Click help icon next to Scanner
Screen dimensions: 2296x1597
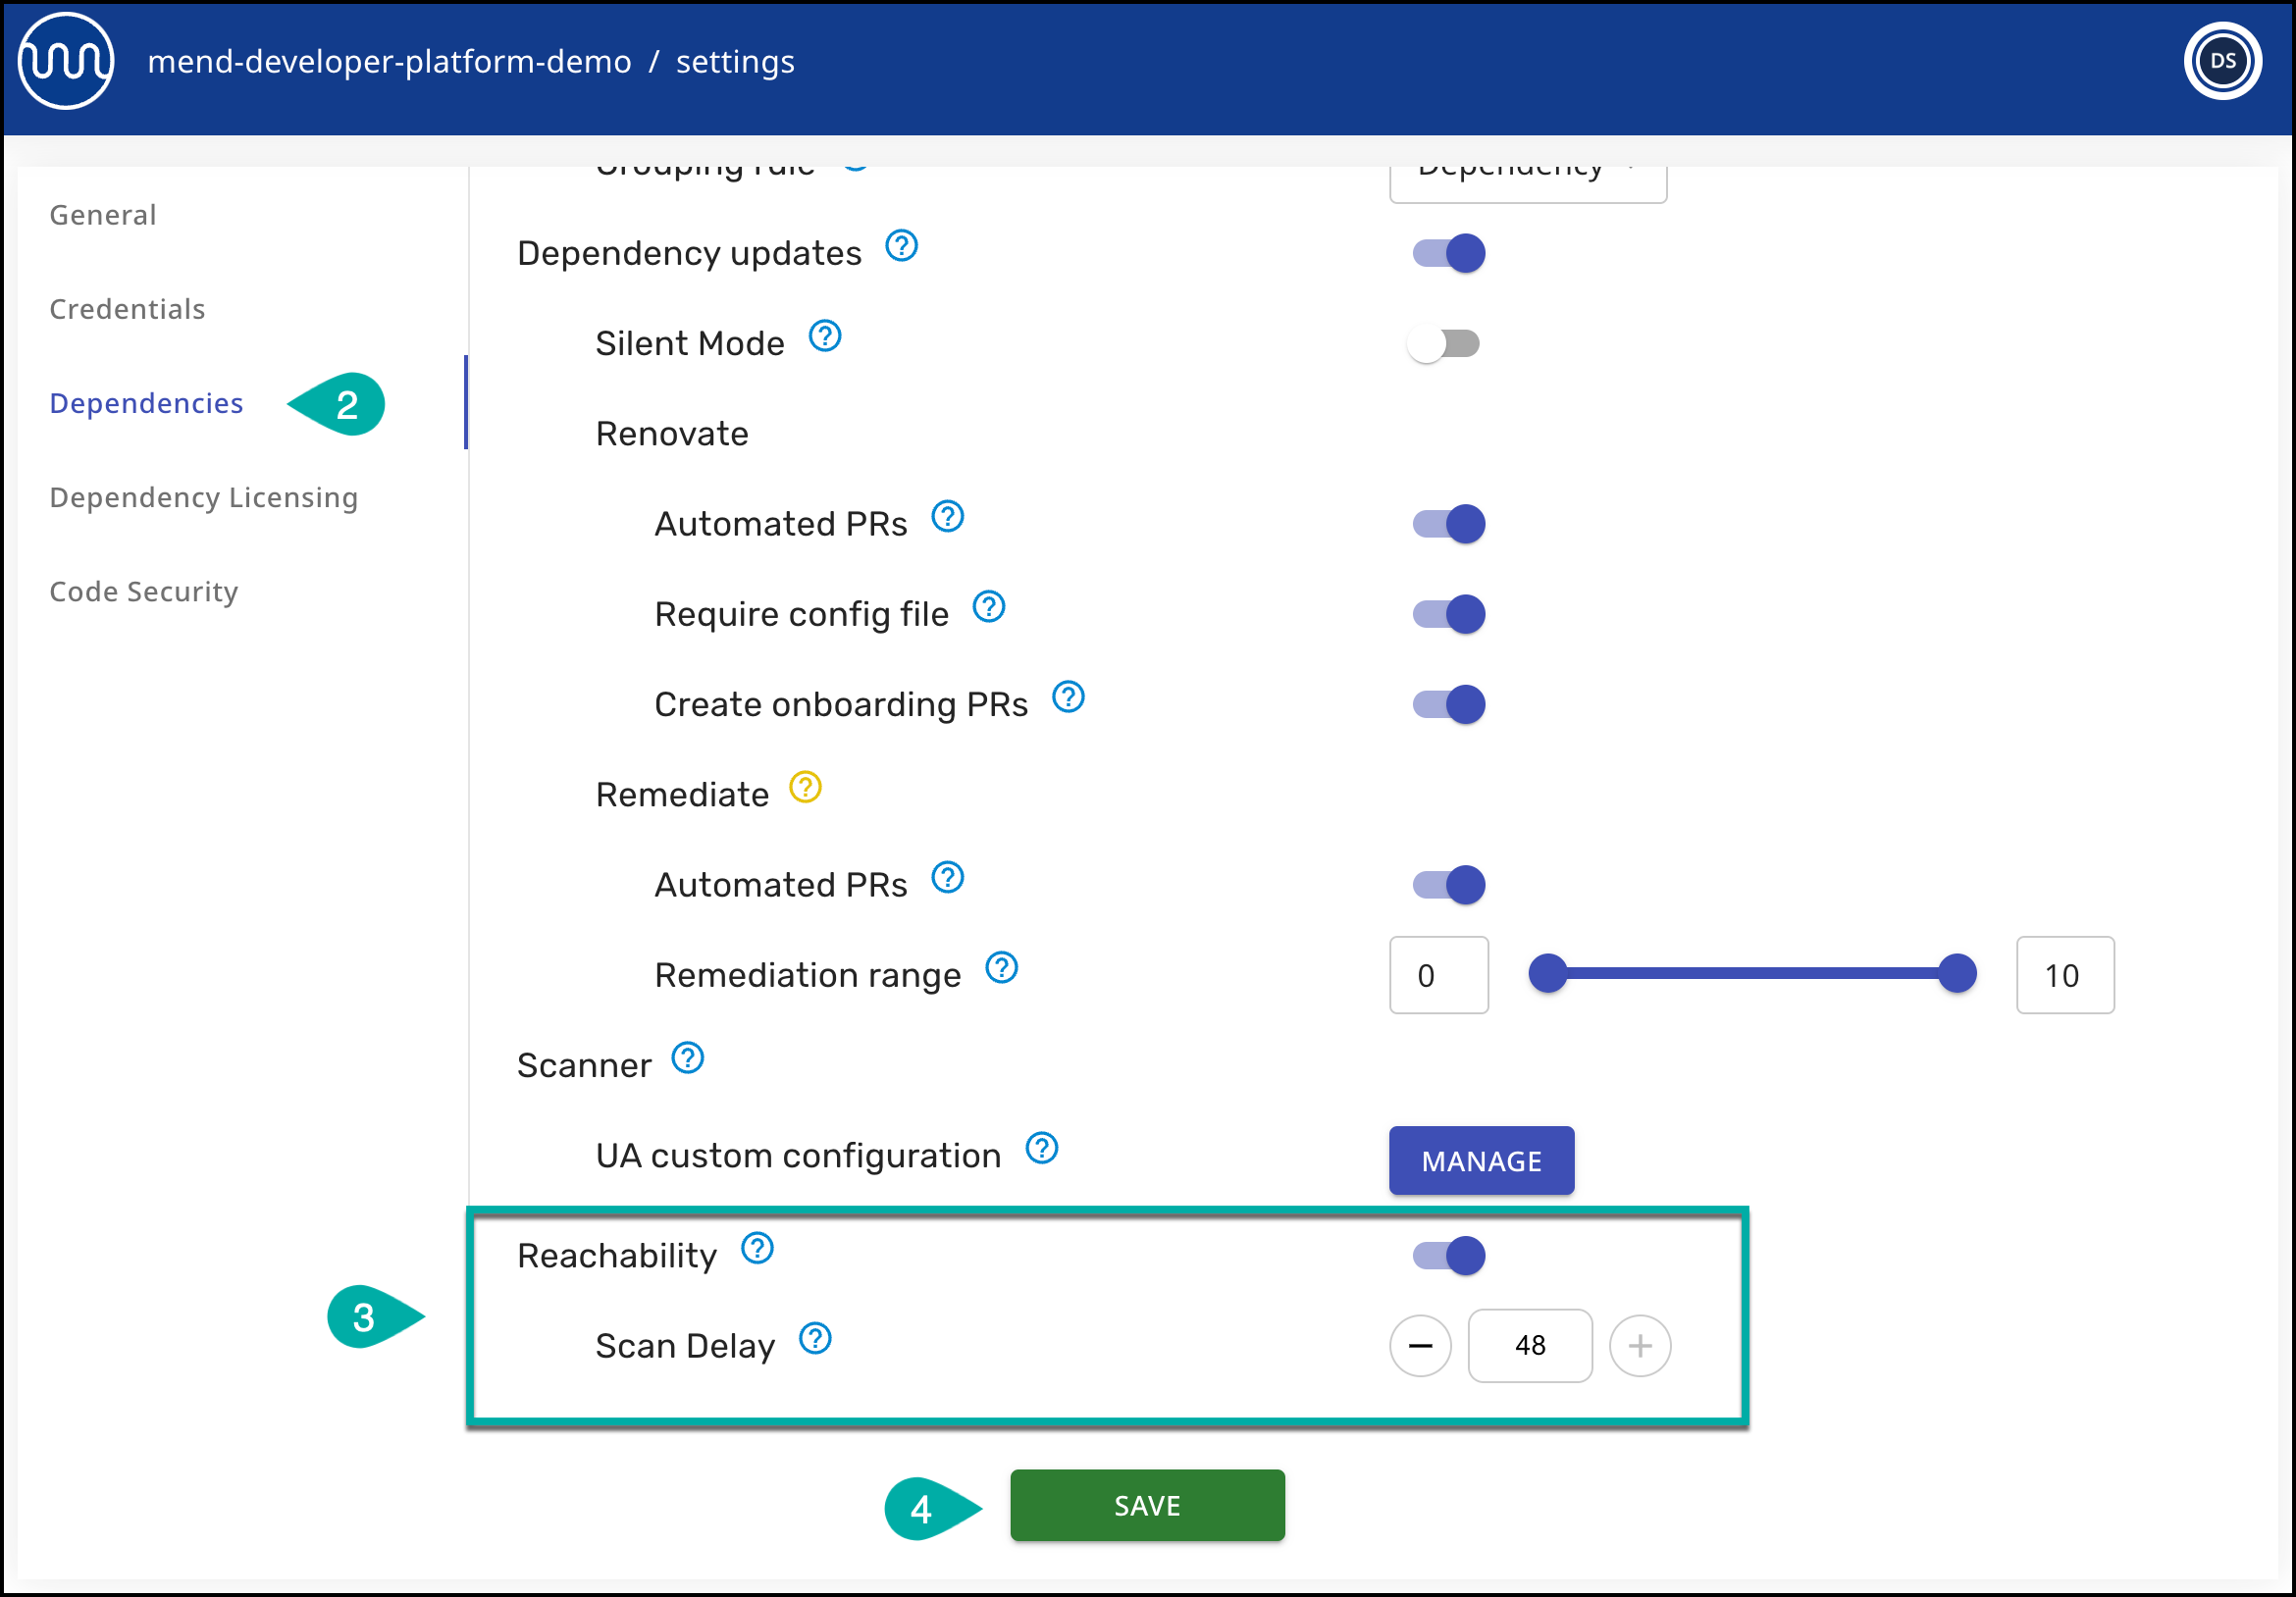click(x=687, y=1058)
